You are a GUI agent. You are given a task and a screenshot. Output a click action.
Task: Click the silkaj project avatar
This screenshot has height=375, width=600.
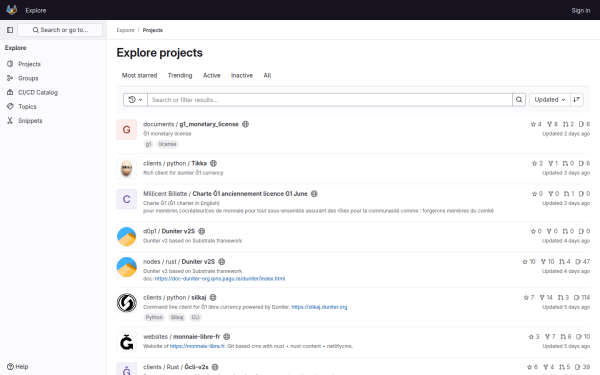127,303
